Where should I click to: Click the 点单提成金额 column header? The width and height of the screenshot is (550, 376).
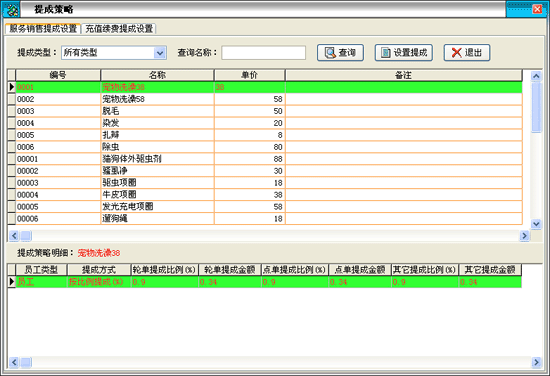click(x=360, y=270)
